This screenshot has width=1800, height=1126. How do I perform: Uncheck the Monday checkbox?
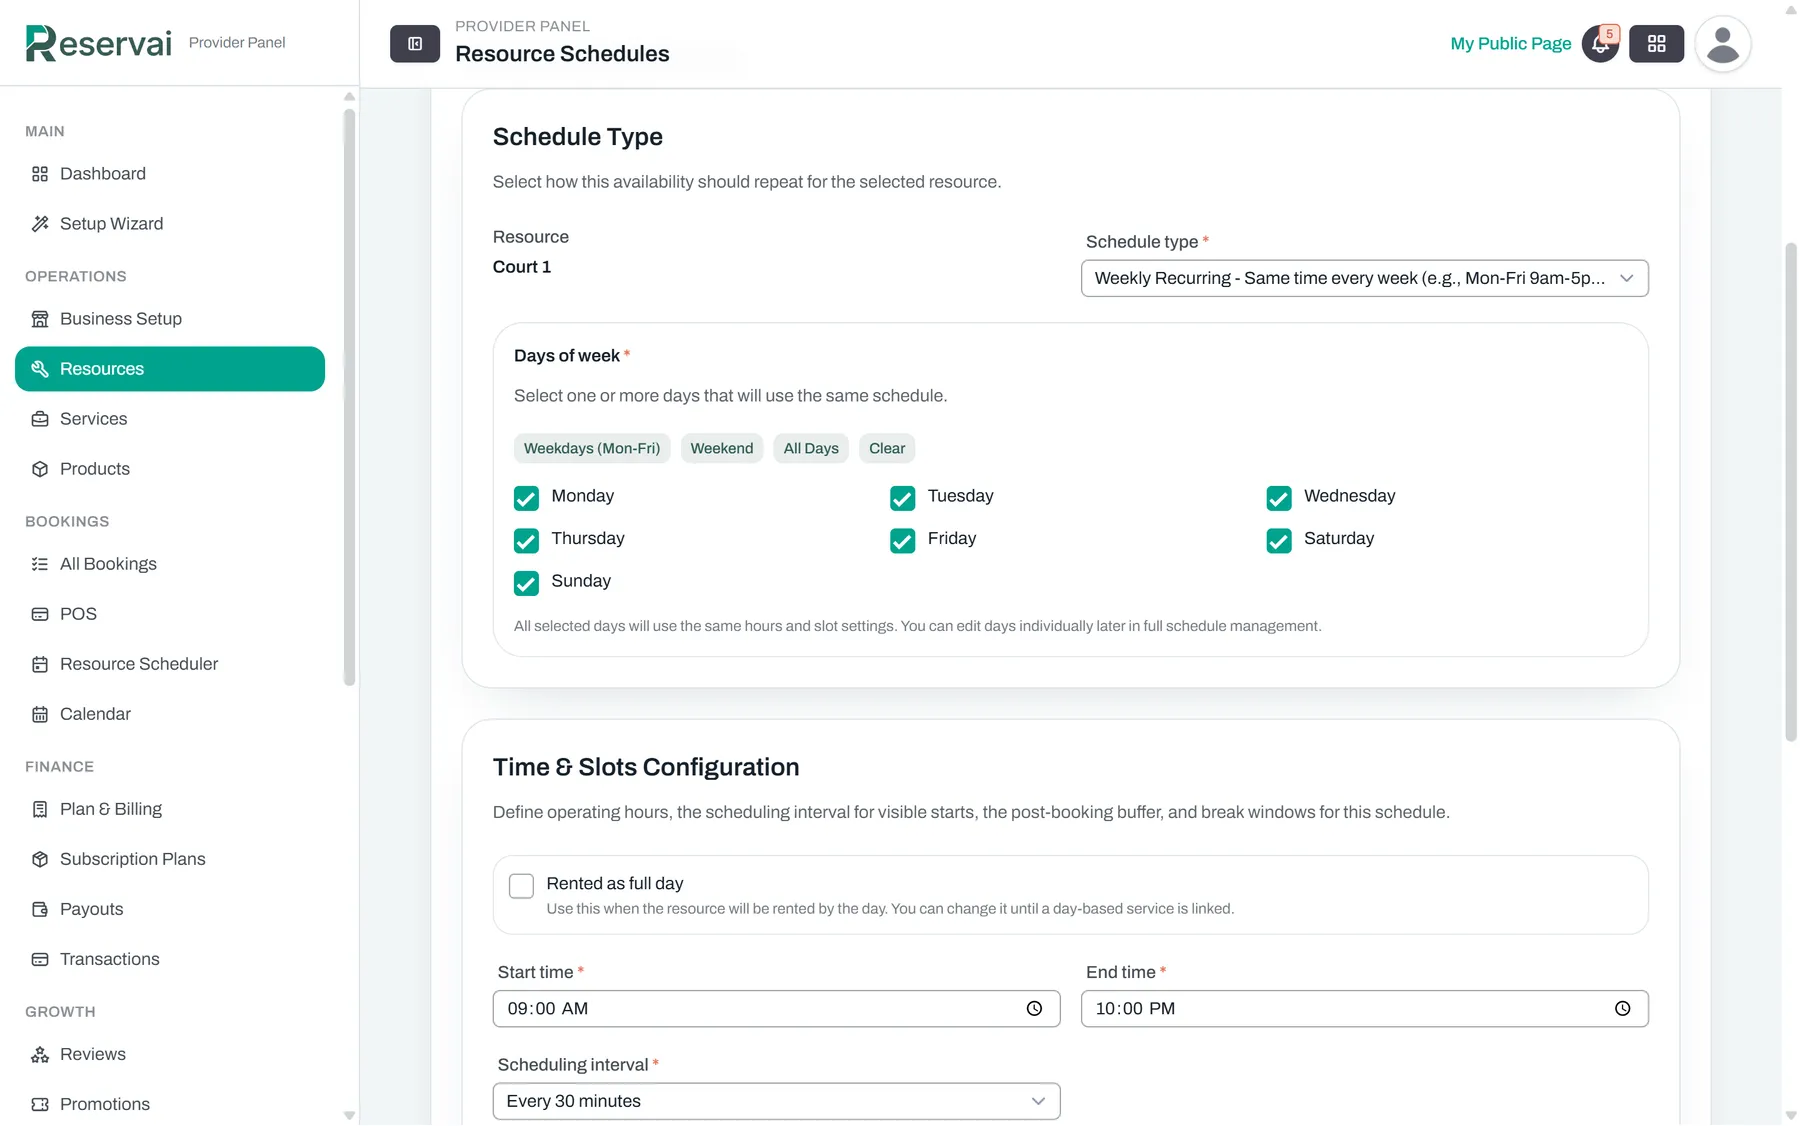click(526, 498)
